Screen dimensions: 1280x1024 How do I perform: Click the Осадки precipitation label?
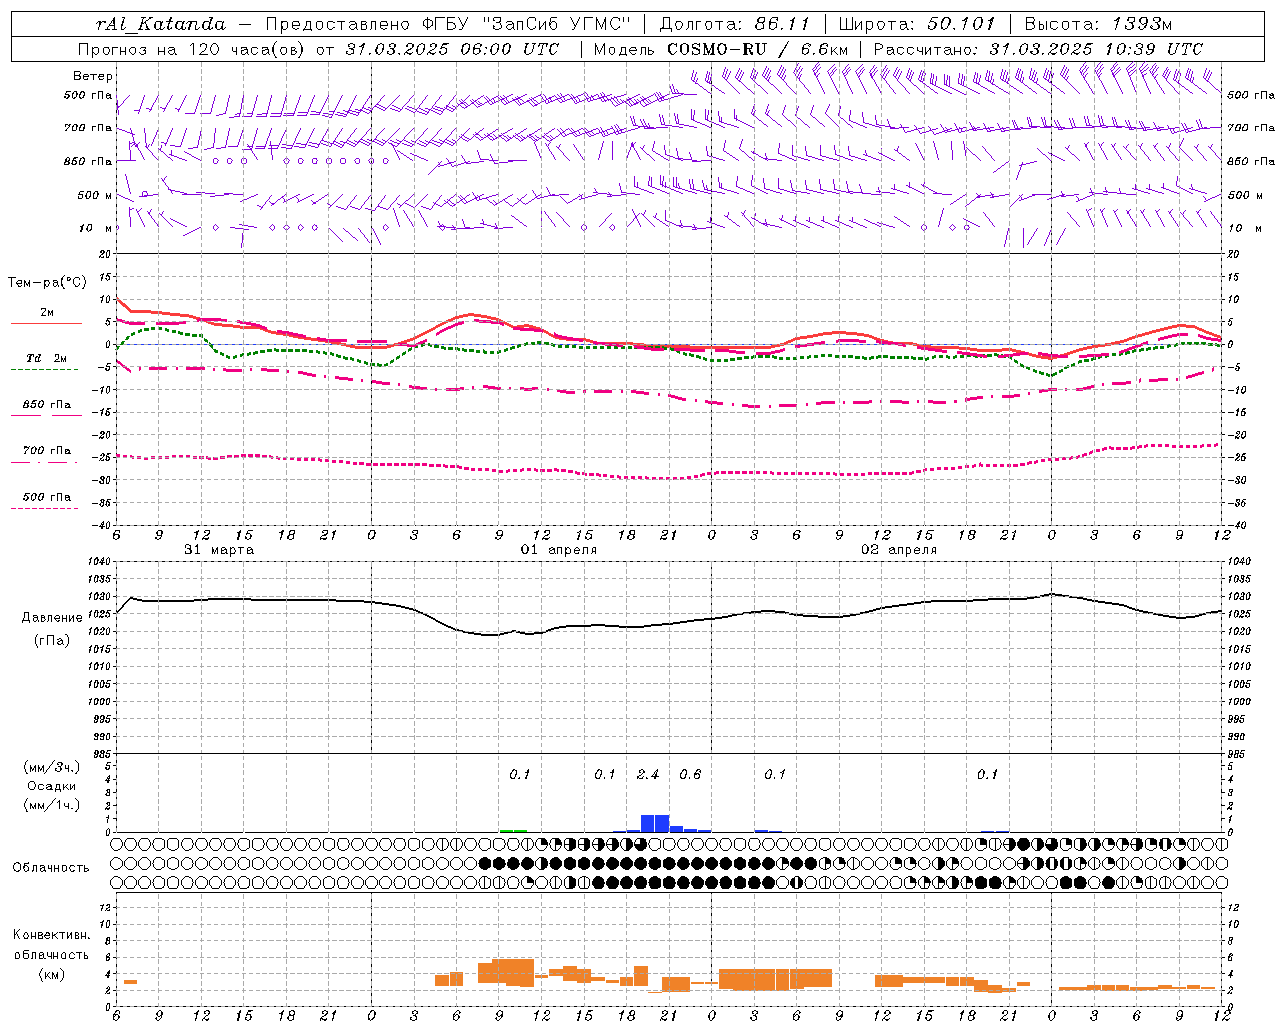point(51,786)
